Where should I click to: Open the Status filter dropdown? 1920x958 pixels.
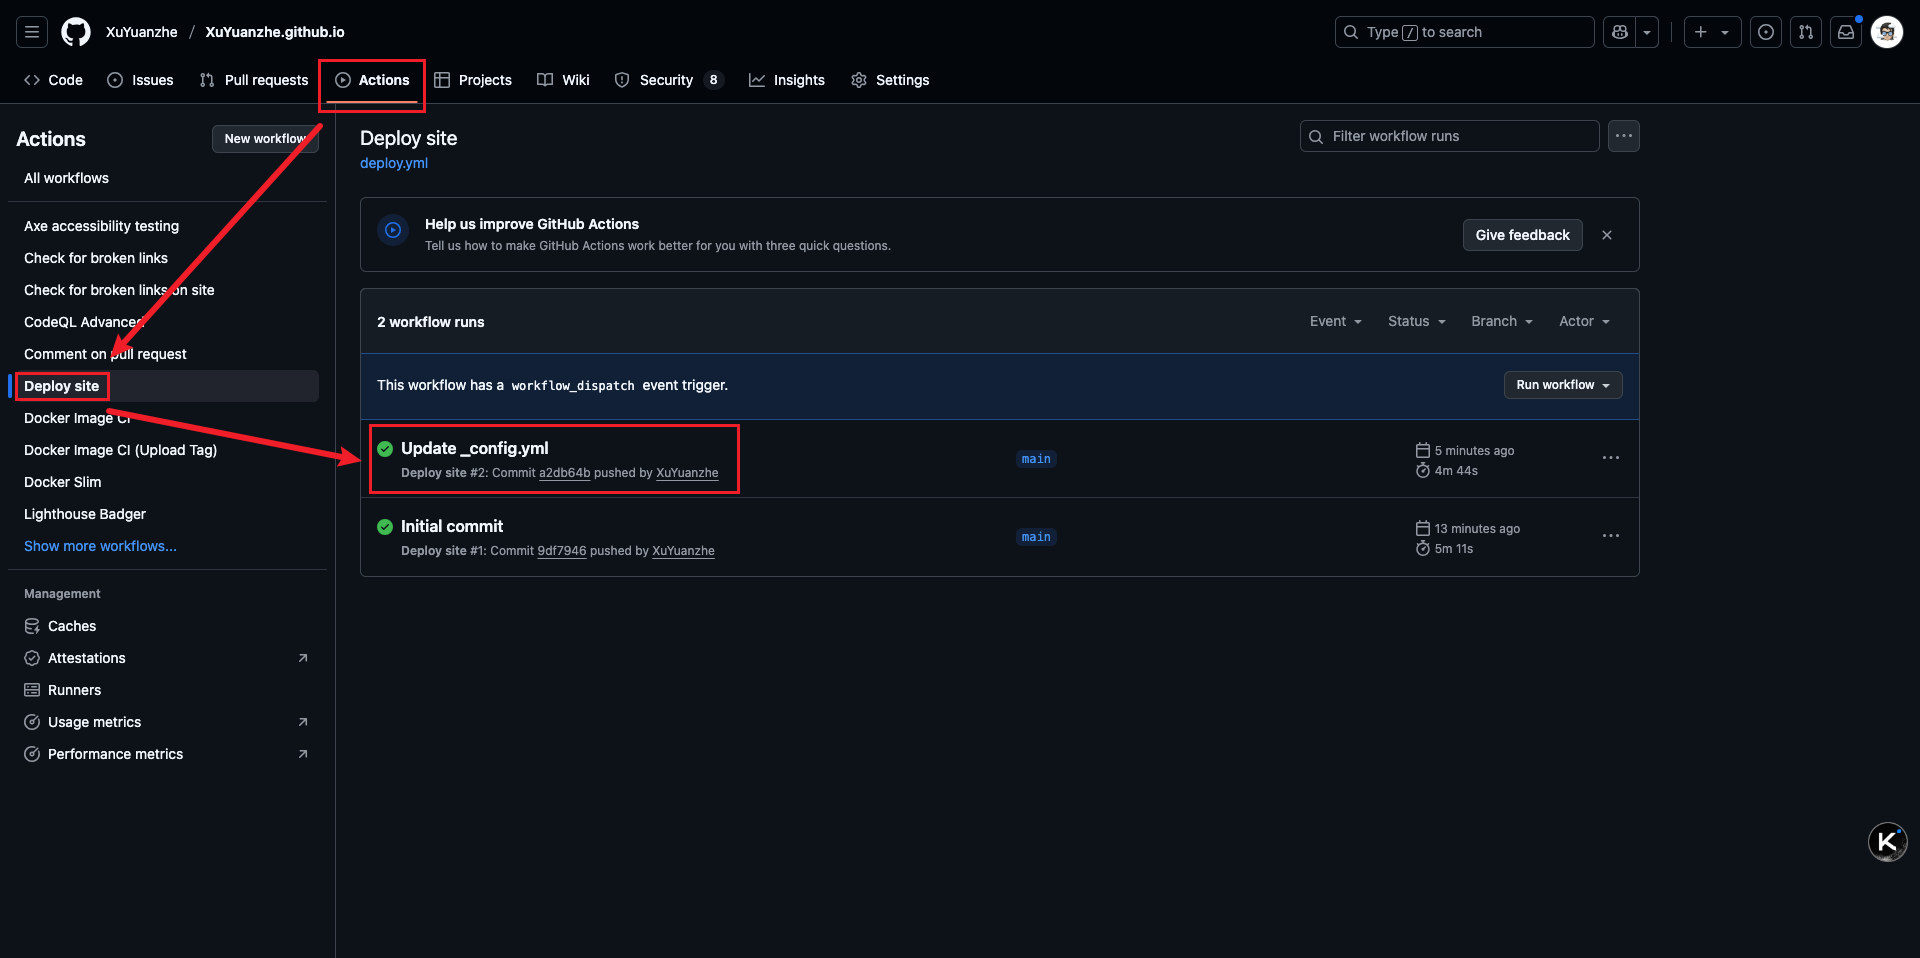[x=1417, y=321]
